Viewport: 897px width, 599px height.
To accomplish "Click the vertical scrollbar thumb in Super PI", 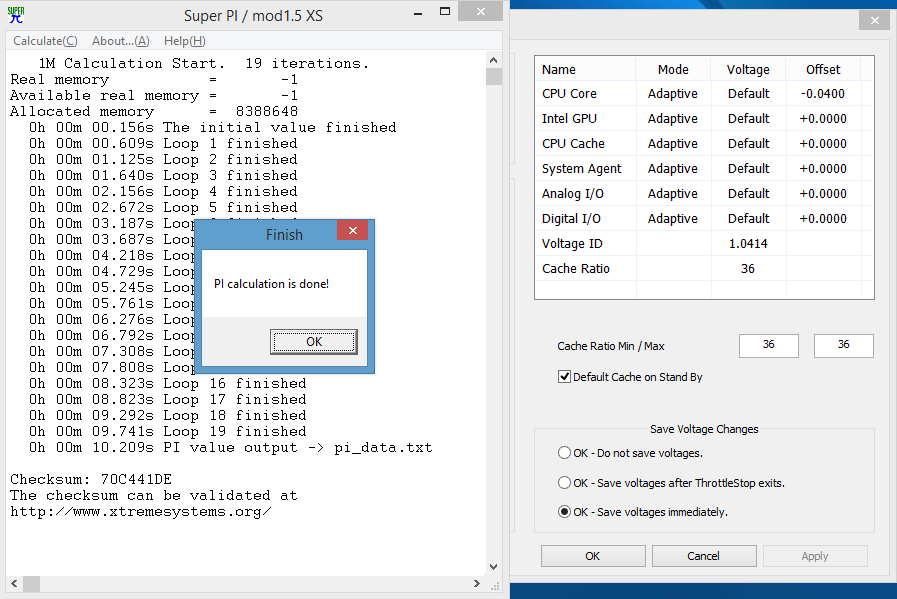I will pos(494,77).
